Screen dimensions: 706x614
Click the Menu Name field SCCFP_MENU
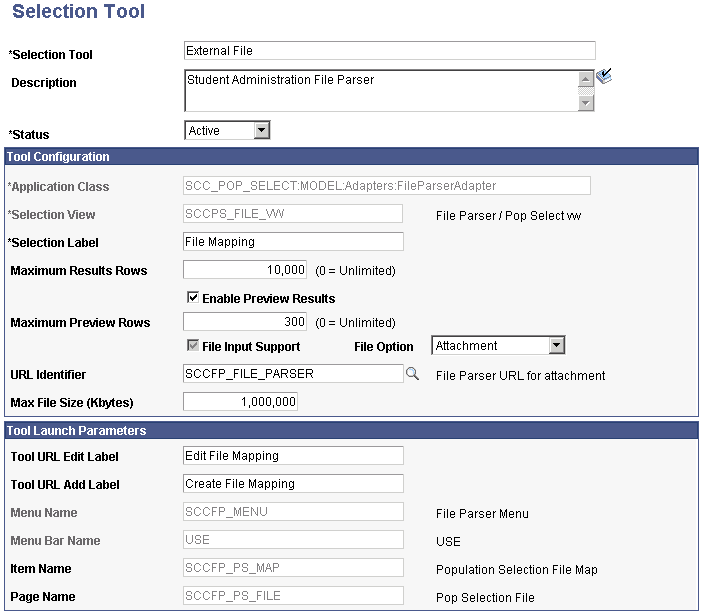293,511
